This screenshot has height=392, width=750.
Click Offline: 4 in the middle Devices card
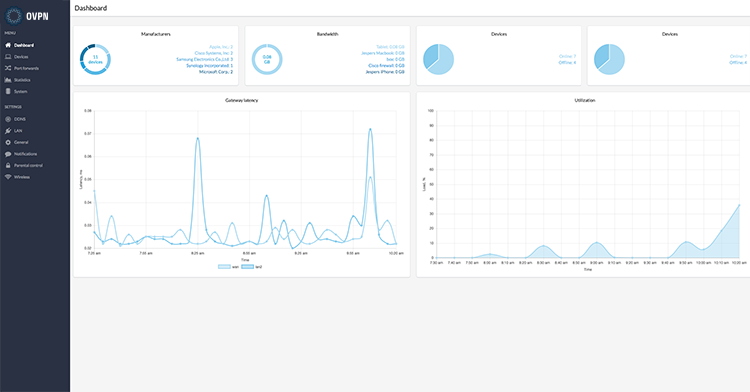pos(567,63)
